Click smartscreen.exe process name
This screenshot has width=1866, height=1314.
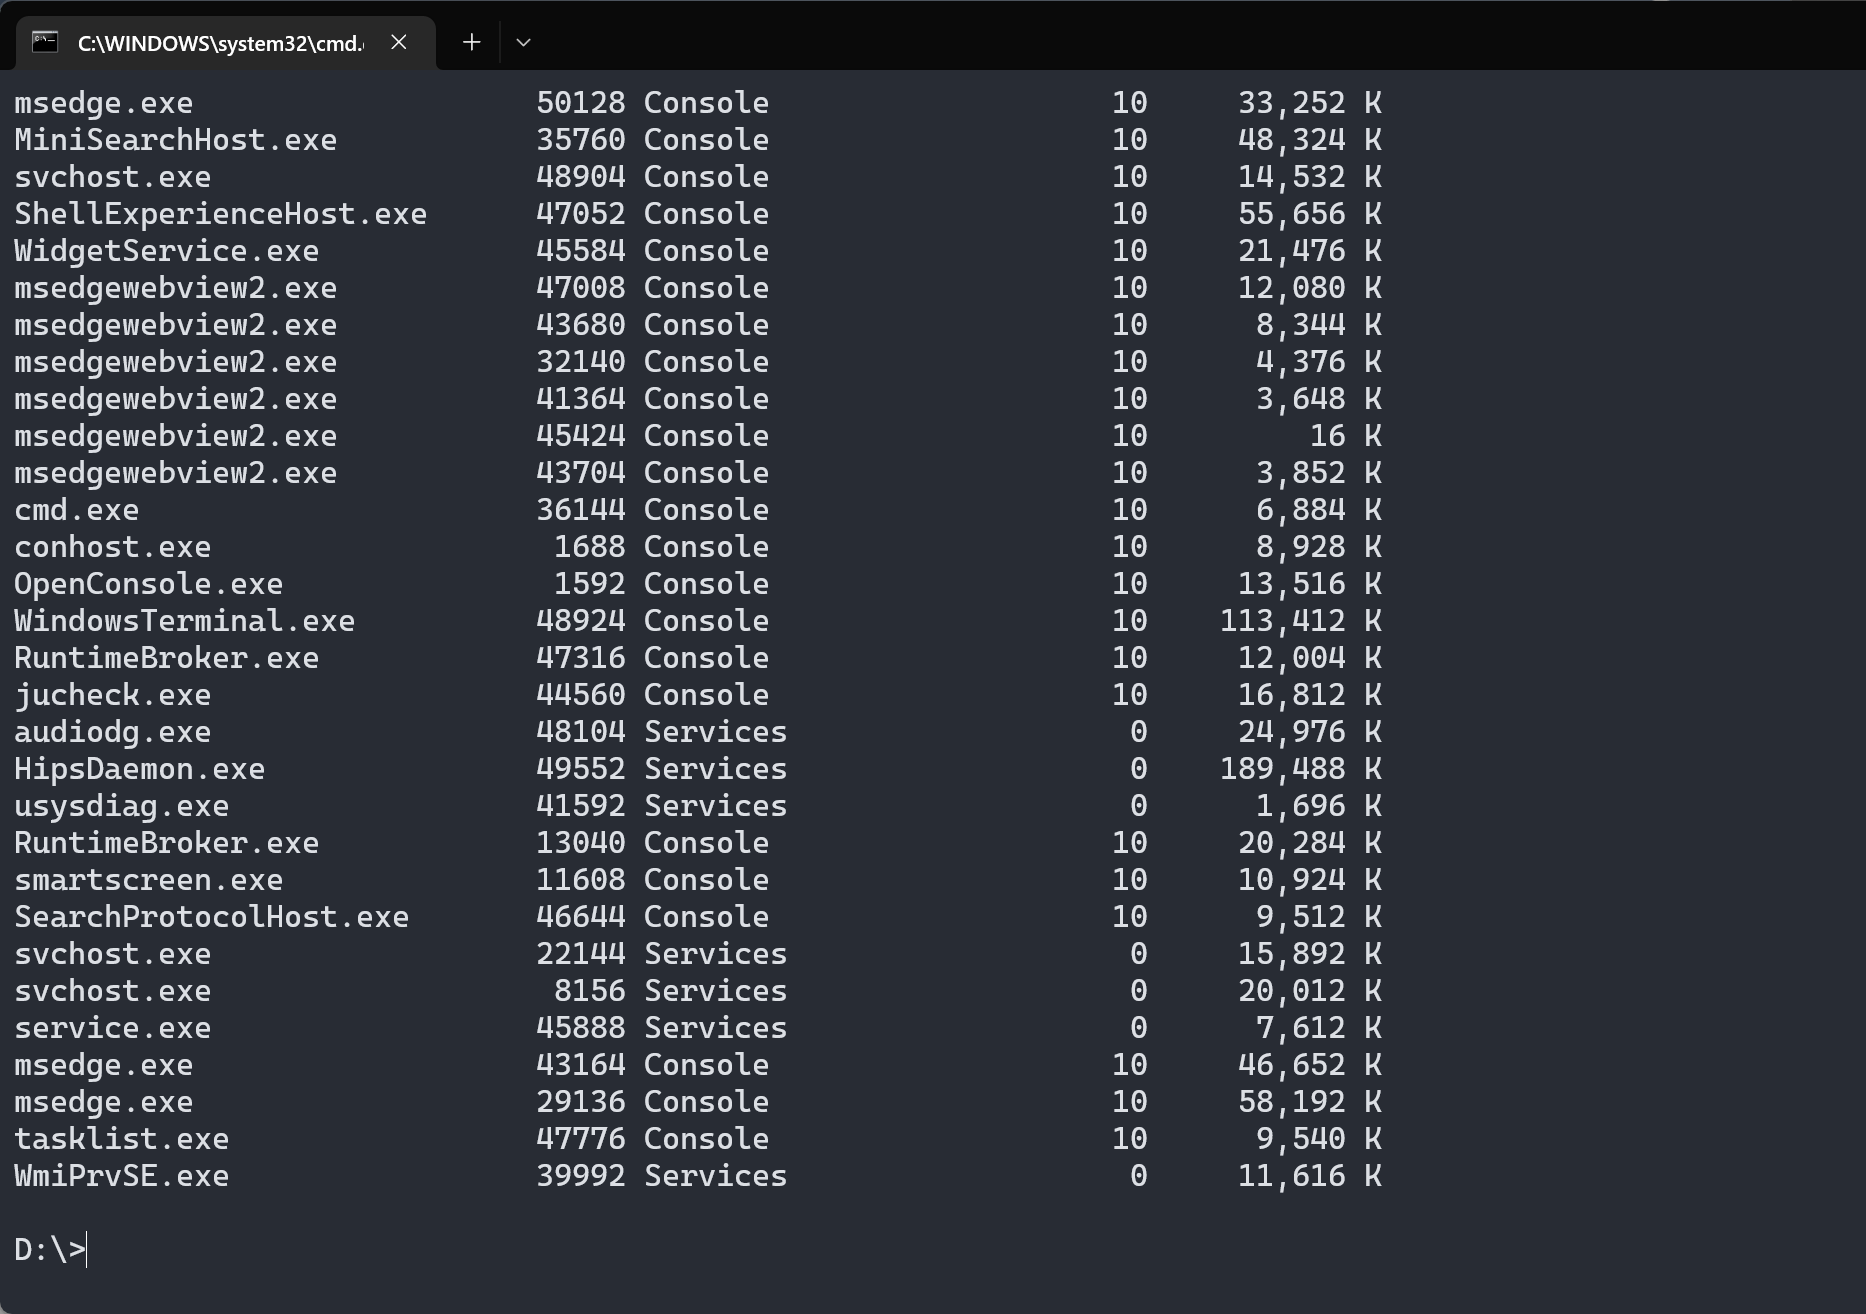pos(149,880)
